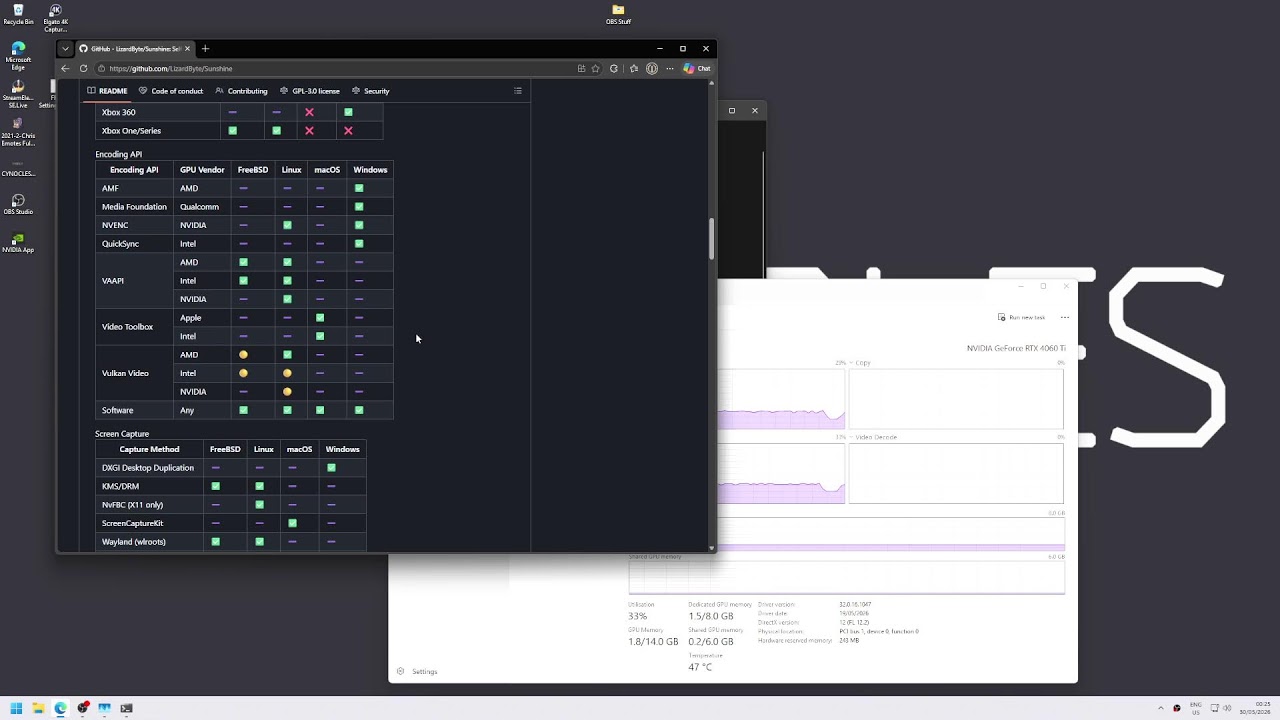Open Task Manager Settings
The height and width of the screenshot is (720, 1280).
click(x=418, y=672)
